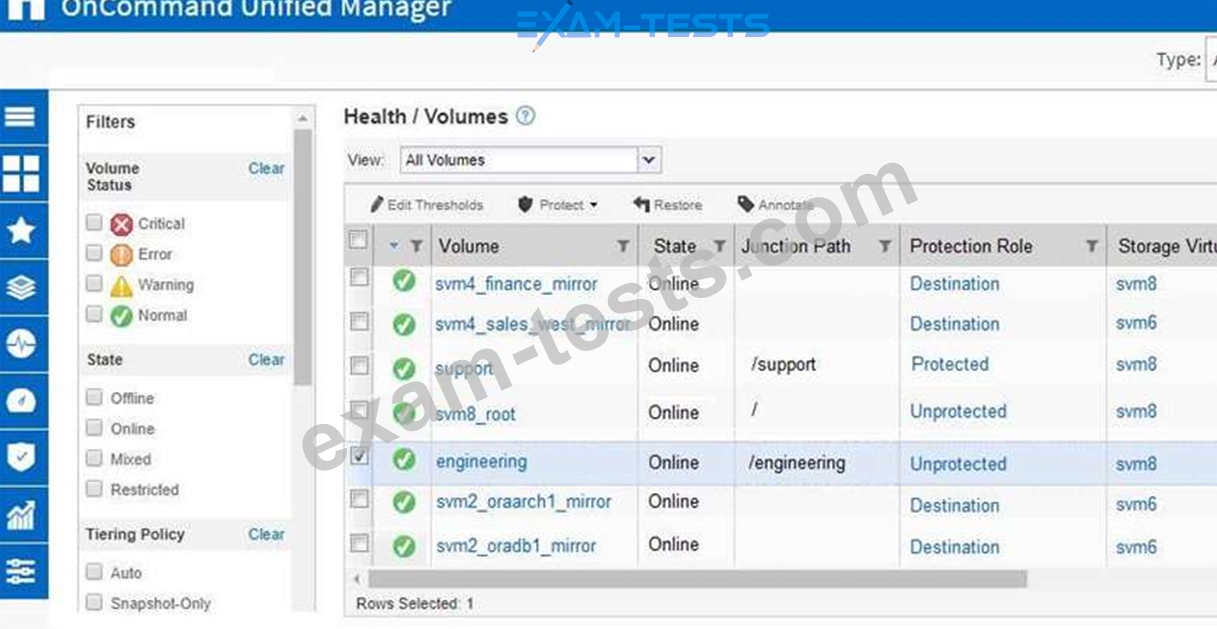Check the svm4_sales_west_mirror row checkbox
This screenshot has width=1217, height=629.
click(x=359, y=322)
